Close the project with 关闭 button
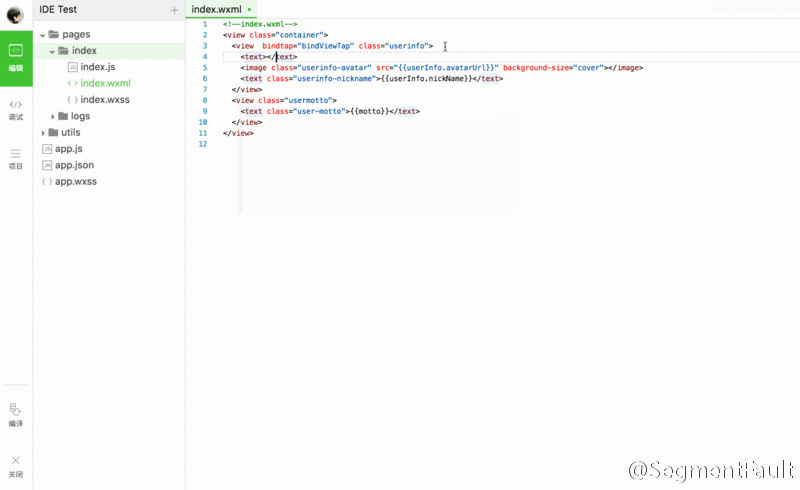This screenshot has height=490, width=800. point(16,467)
